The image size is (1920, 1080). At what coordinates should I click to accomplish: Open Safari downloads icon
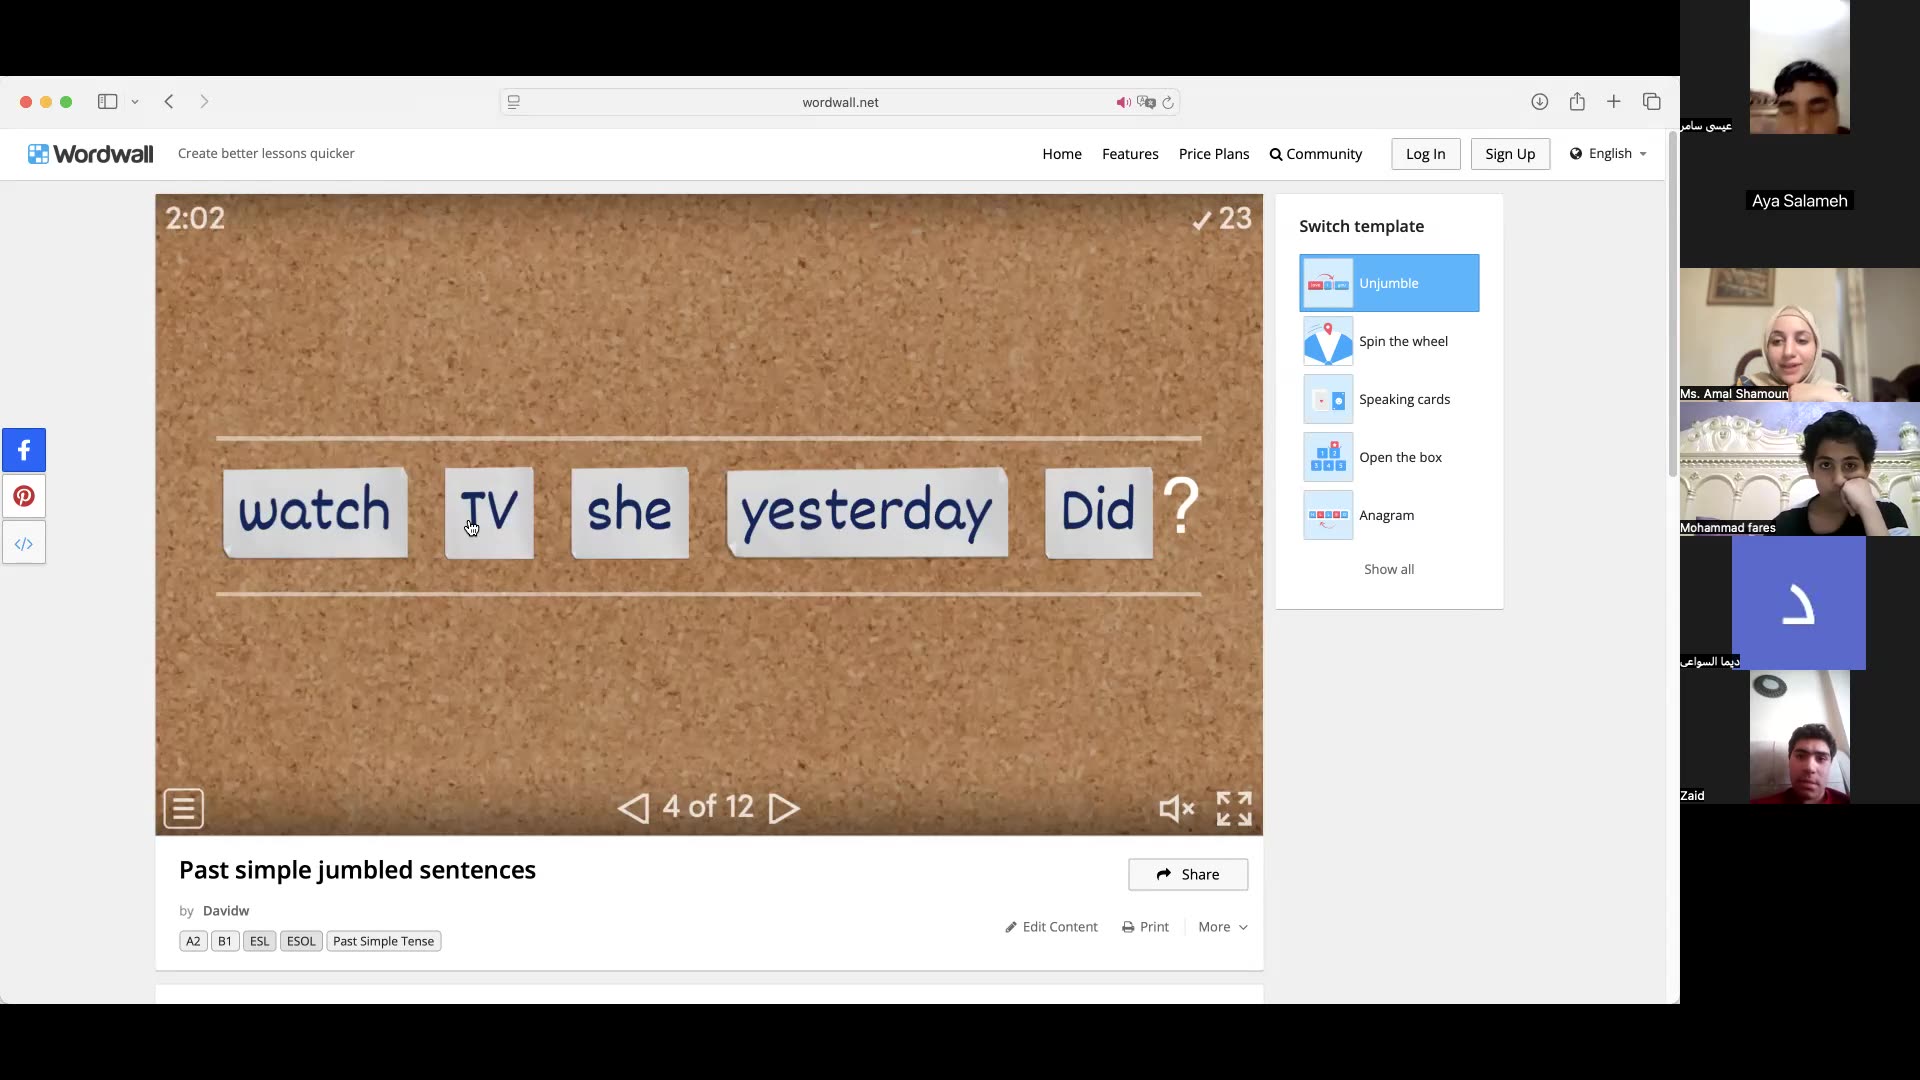coord(1539,102)
